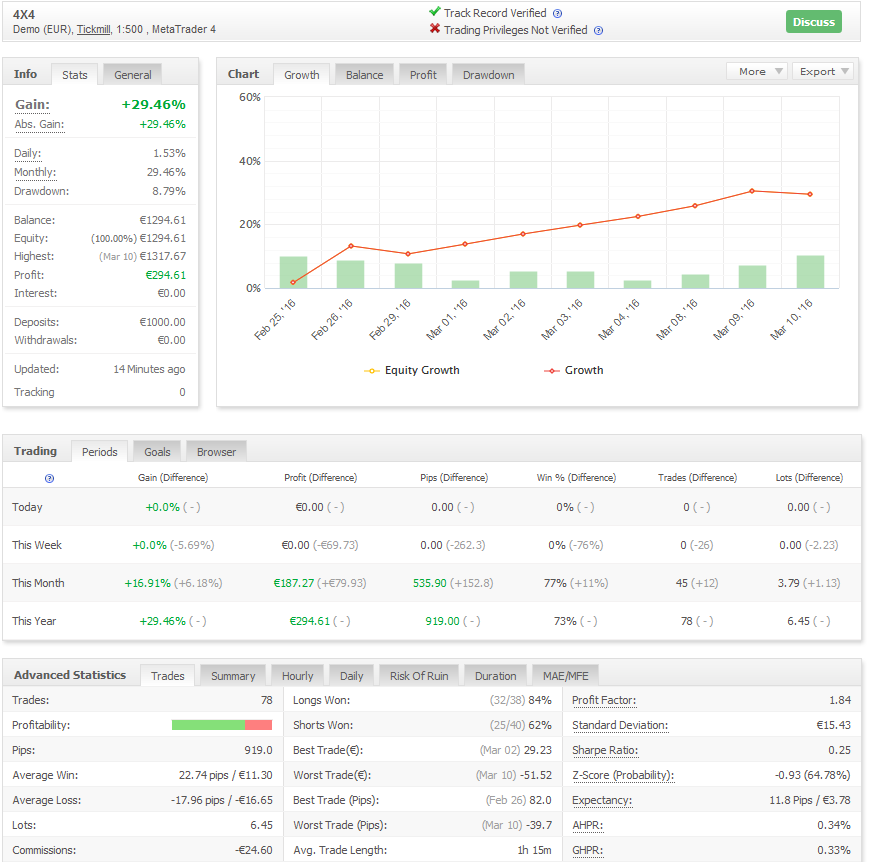Select the Growth chart tab
This screenshot has width=879, height=862.
(302, 75)
